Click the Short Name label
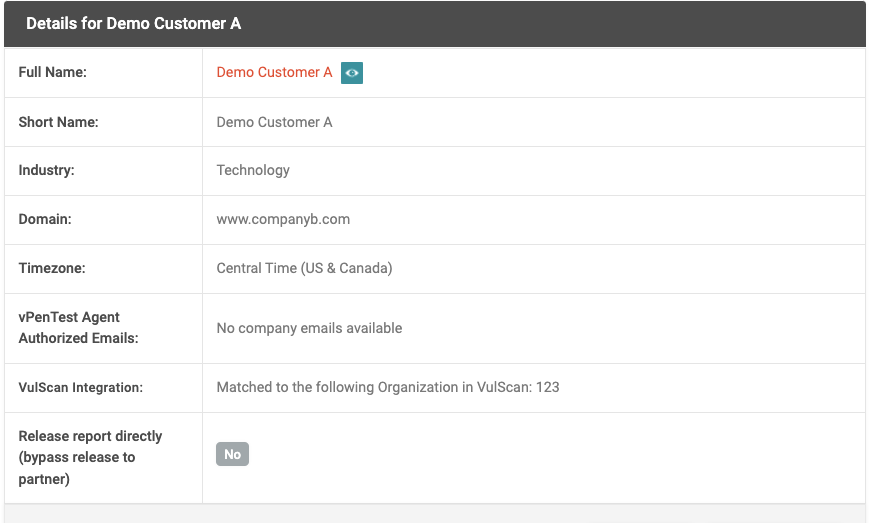869x523 pixels. (x=58, y=122)
